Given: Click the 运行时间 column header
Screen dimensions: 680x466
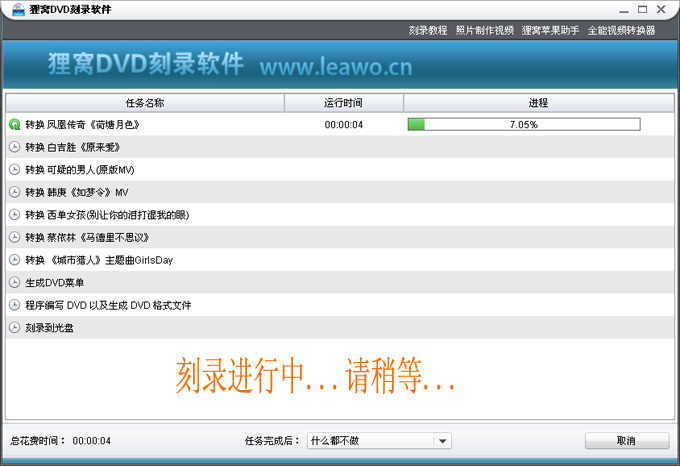Looking at the screenshot, I should point(343,103).
